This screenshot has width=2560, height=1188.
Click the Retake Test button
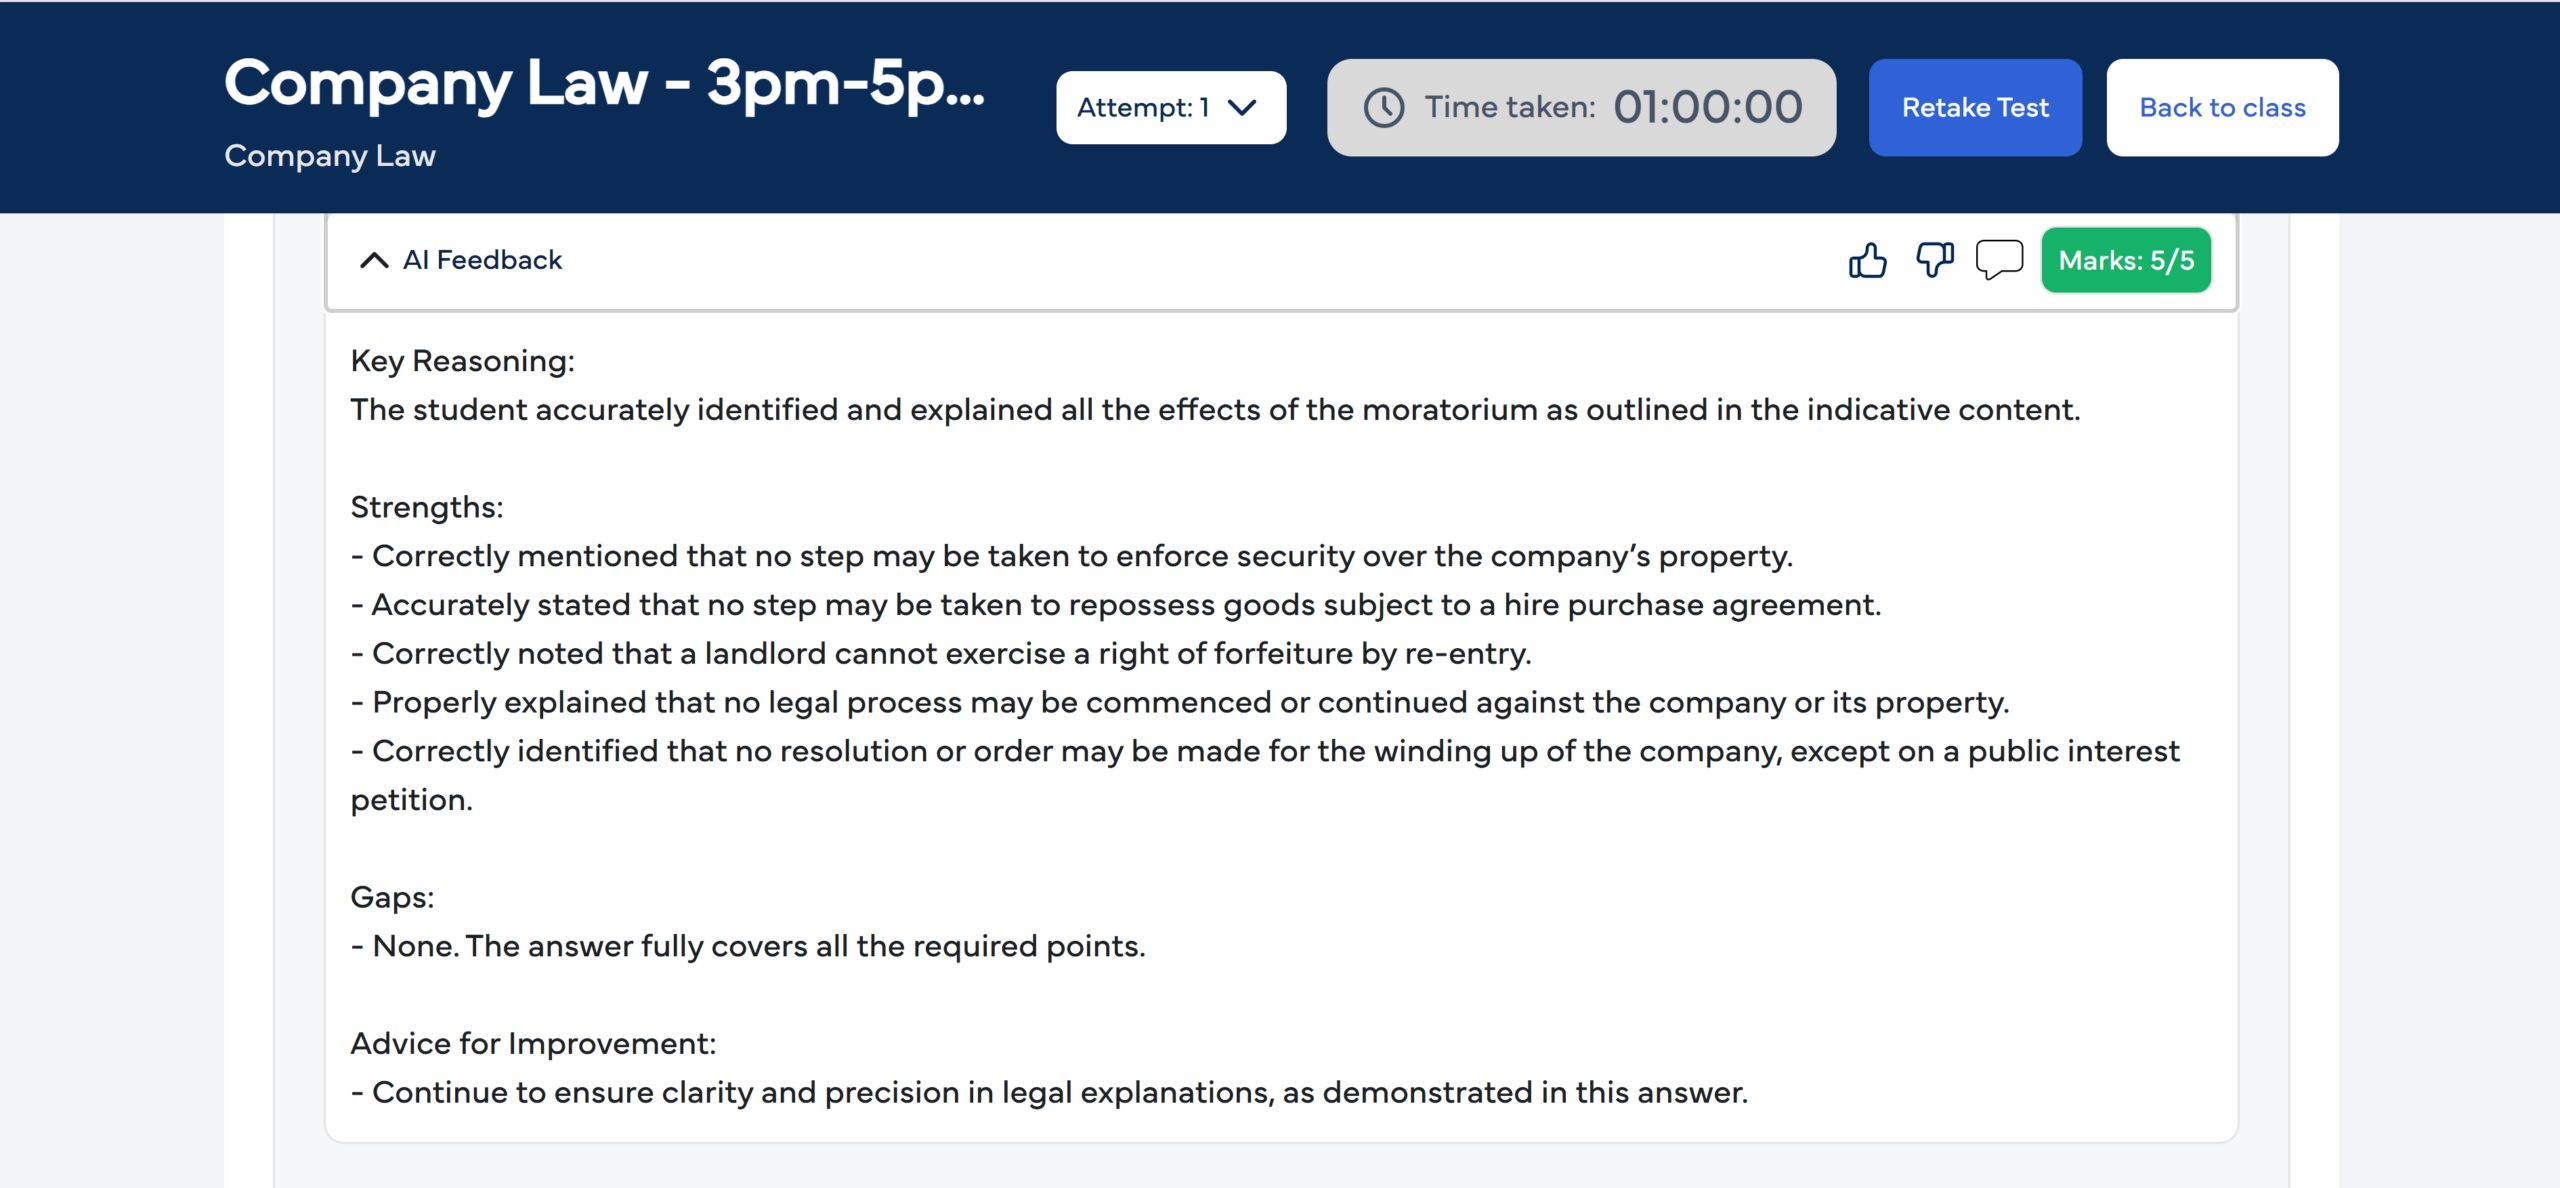click(x=1975, y=108)
